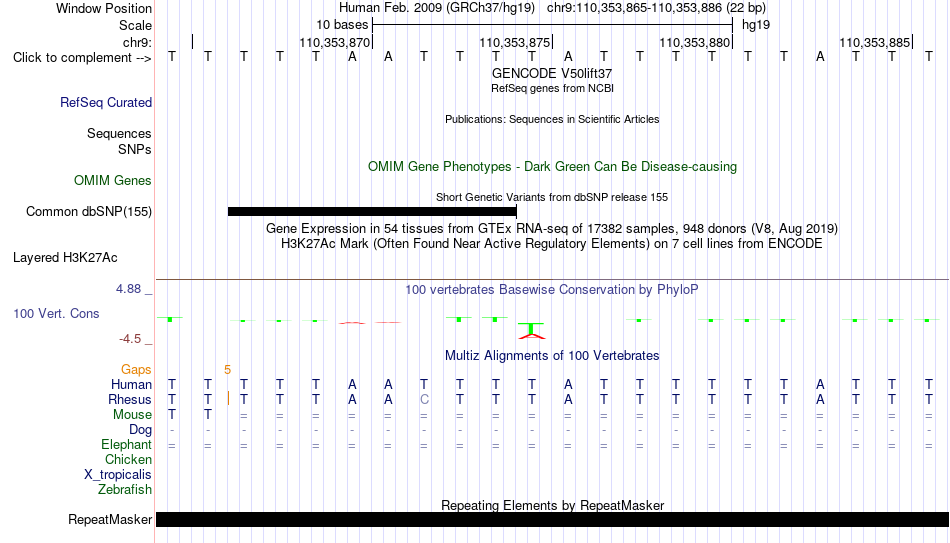Click position label 110,353,870
The image size is (950, 543).
click(x=334, y=42)
